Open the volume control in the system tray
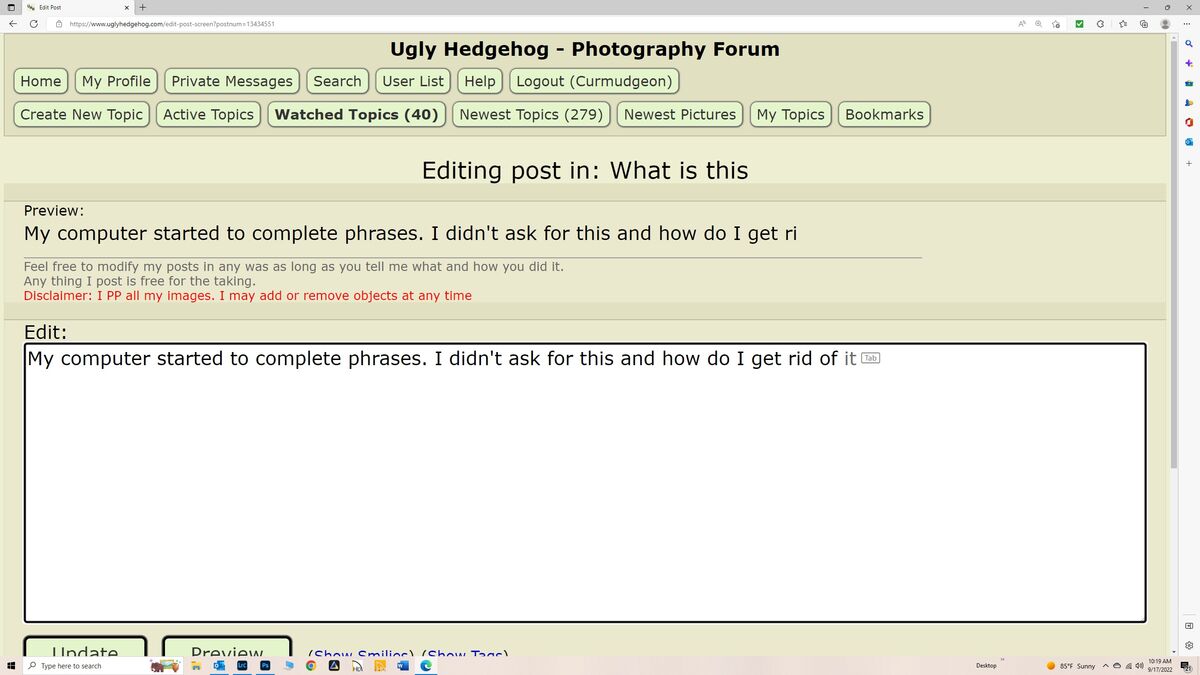 click(x=1138, y=665)
